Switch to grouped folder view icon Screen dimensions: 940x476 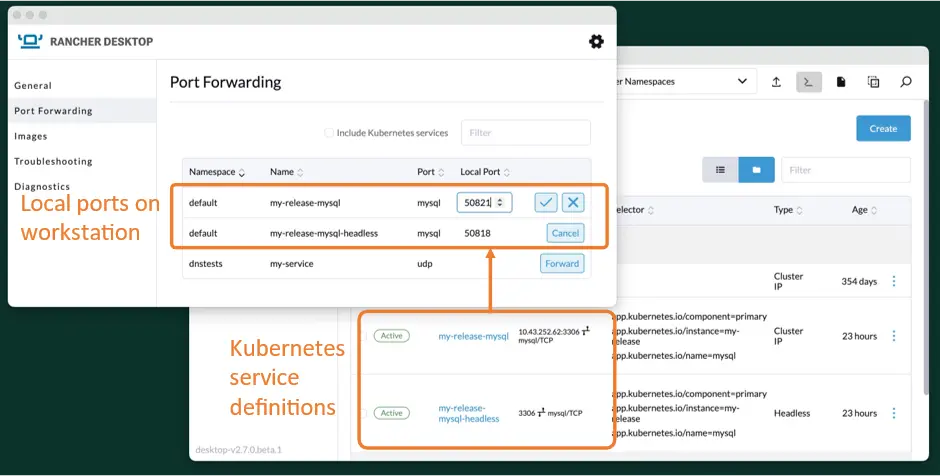click(x=757, y=170)
